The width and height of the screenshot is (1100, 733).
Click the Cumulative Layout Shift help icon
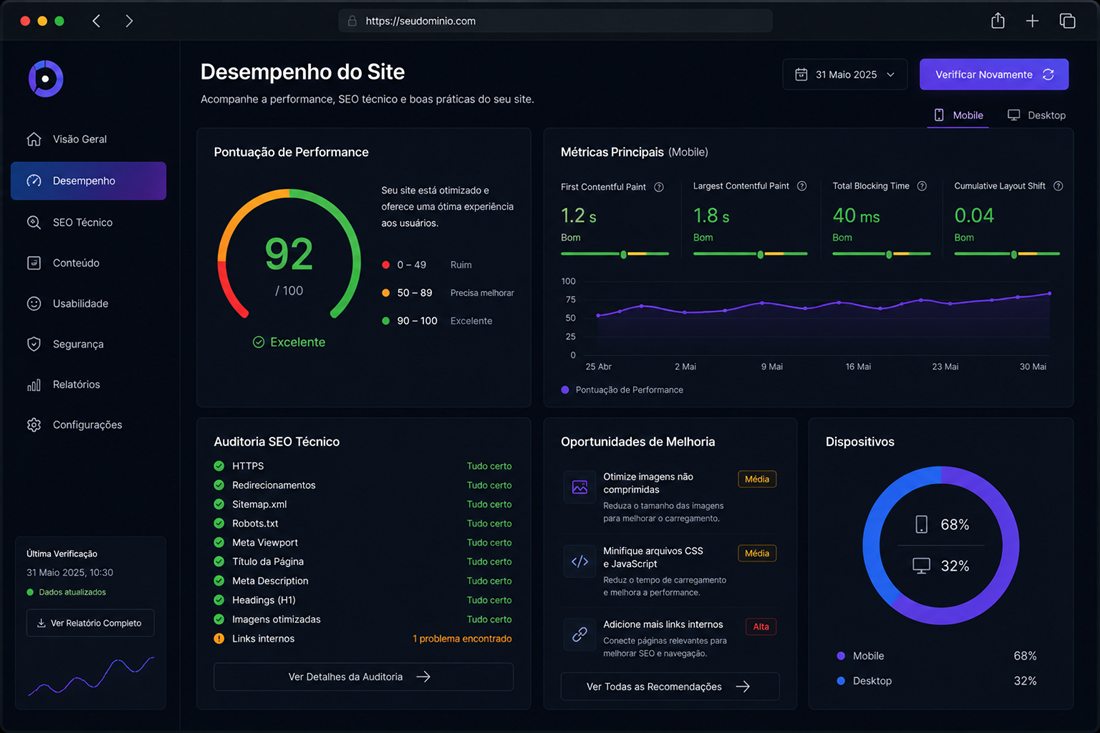1058,186
